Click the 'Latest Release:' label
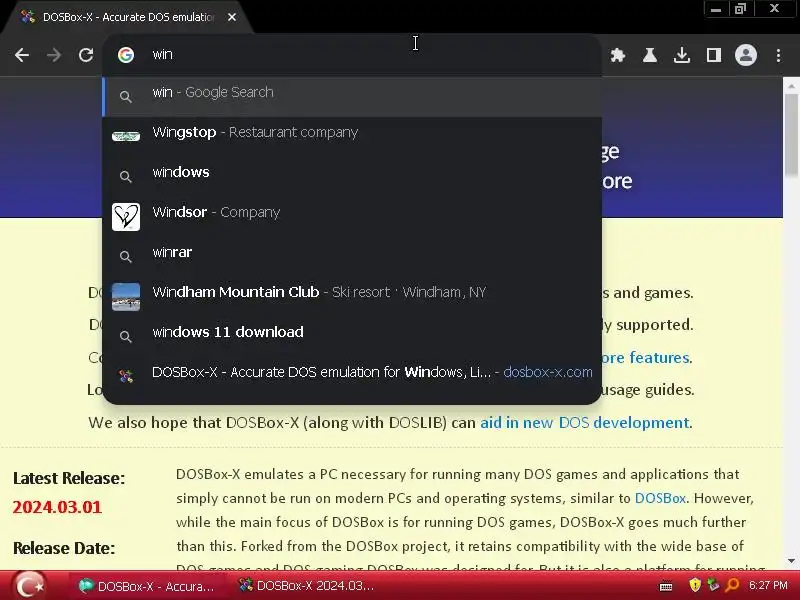This screenshot has height=600, width=800. point(69,478)
